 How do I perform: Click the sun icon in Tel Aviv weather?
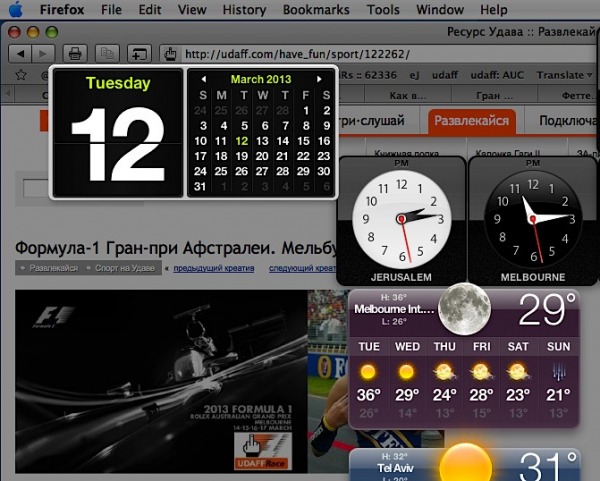click(465, 463)
